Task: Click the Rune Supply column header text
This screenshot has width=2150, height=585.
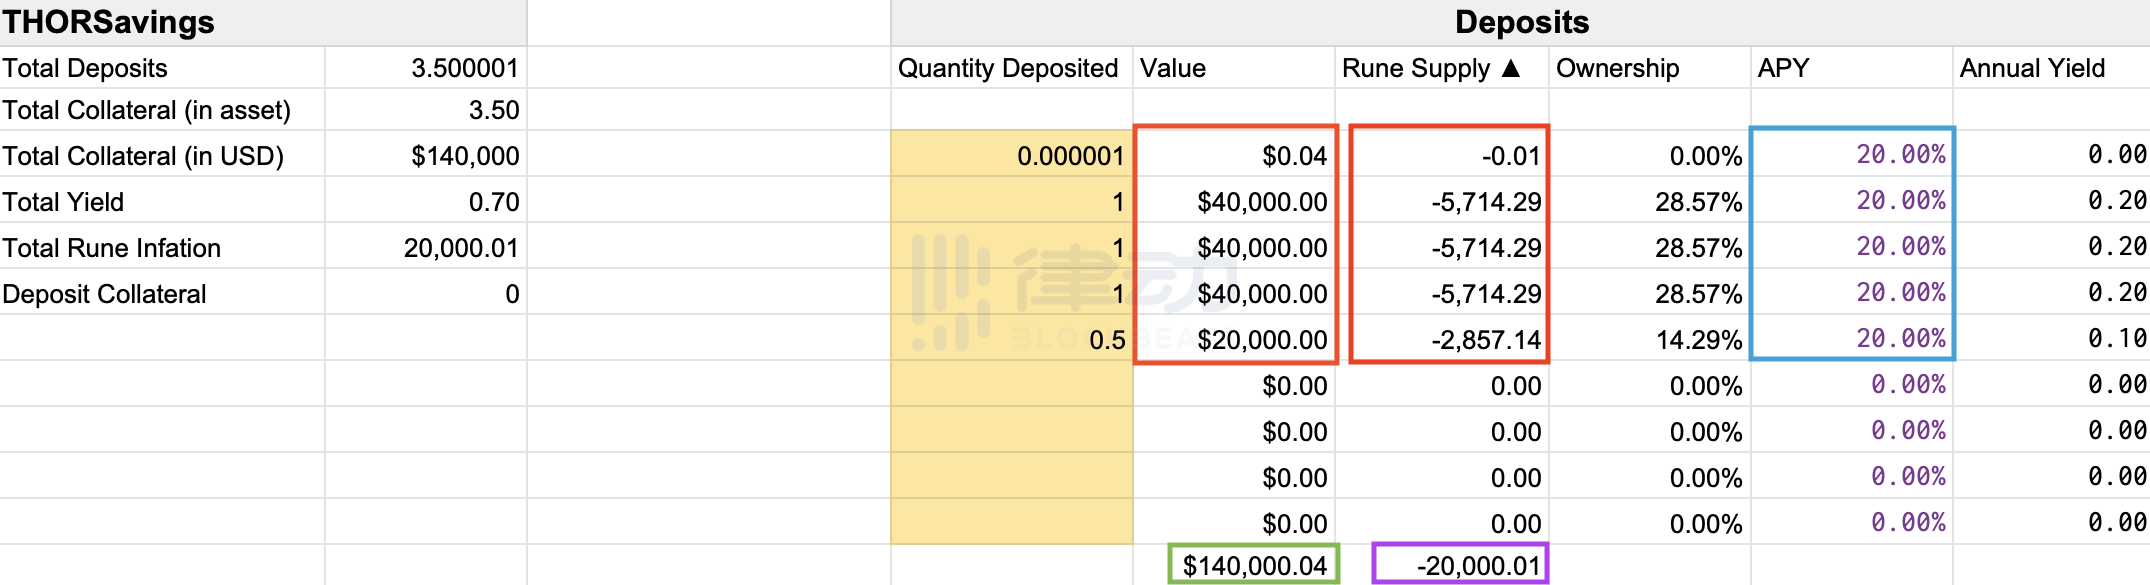Action: pos(1416,68)
